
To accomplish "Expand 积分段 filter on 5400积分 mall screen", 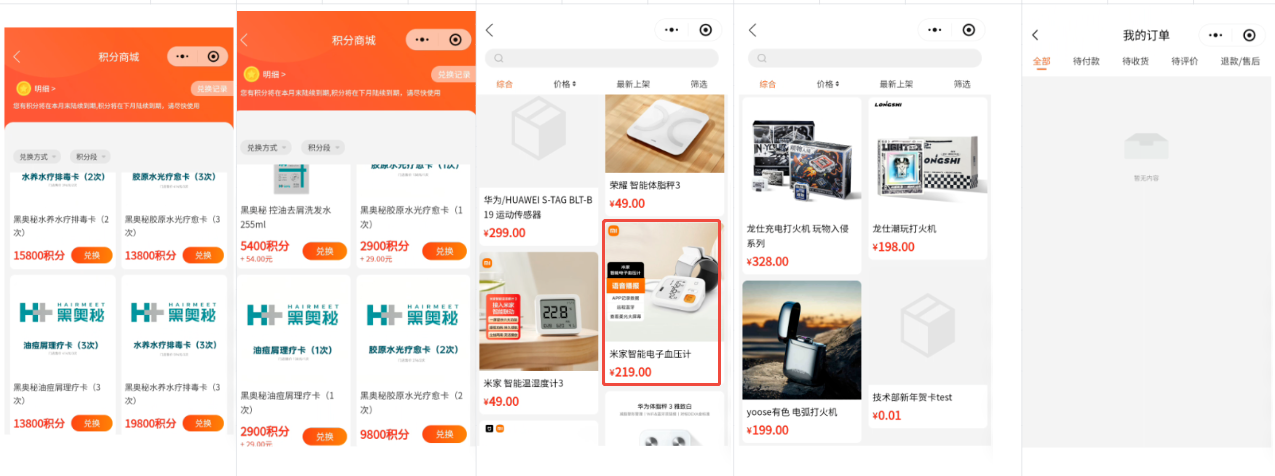I will pos(322,148).
